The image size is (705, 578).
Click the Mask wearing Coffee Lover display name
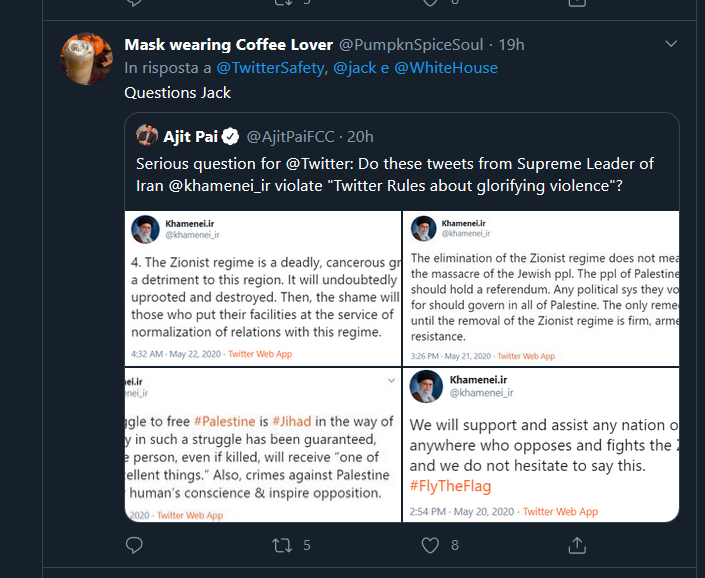point(229,44)
